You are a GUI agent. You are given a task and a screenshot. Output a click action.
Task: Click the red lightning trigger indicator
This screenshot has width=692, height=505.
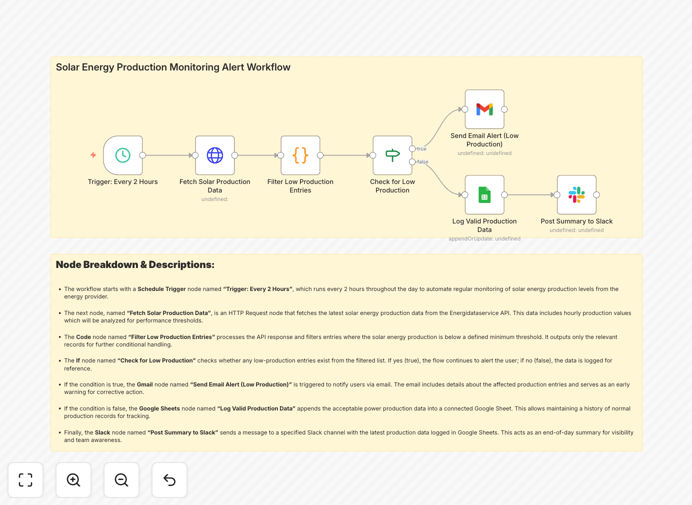[x=93, y=155]
